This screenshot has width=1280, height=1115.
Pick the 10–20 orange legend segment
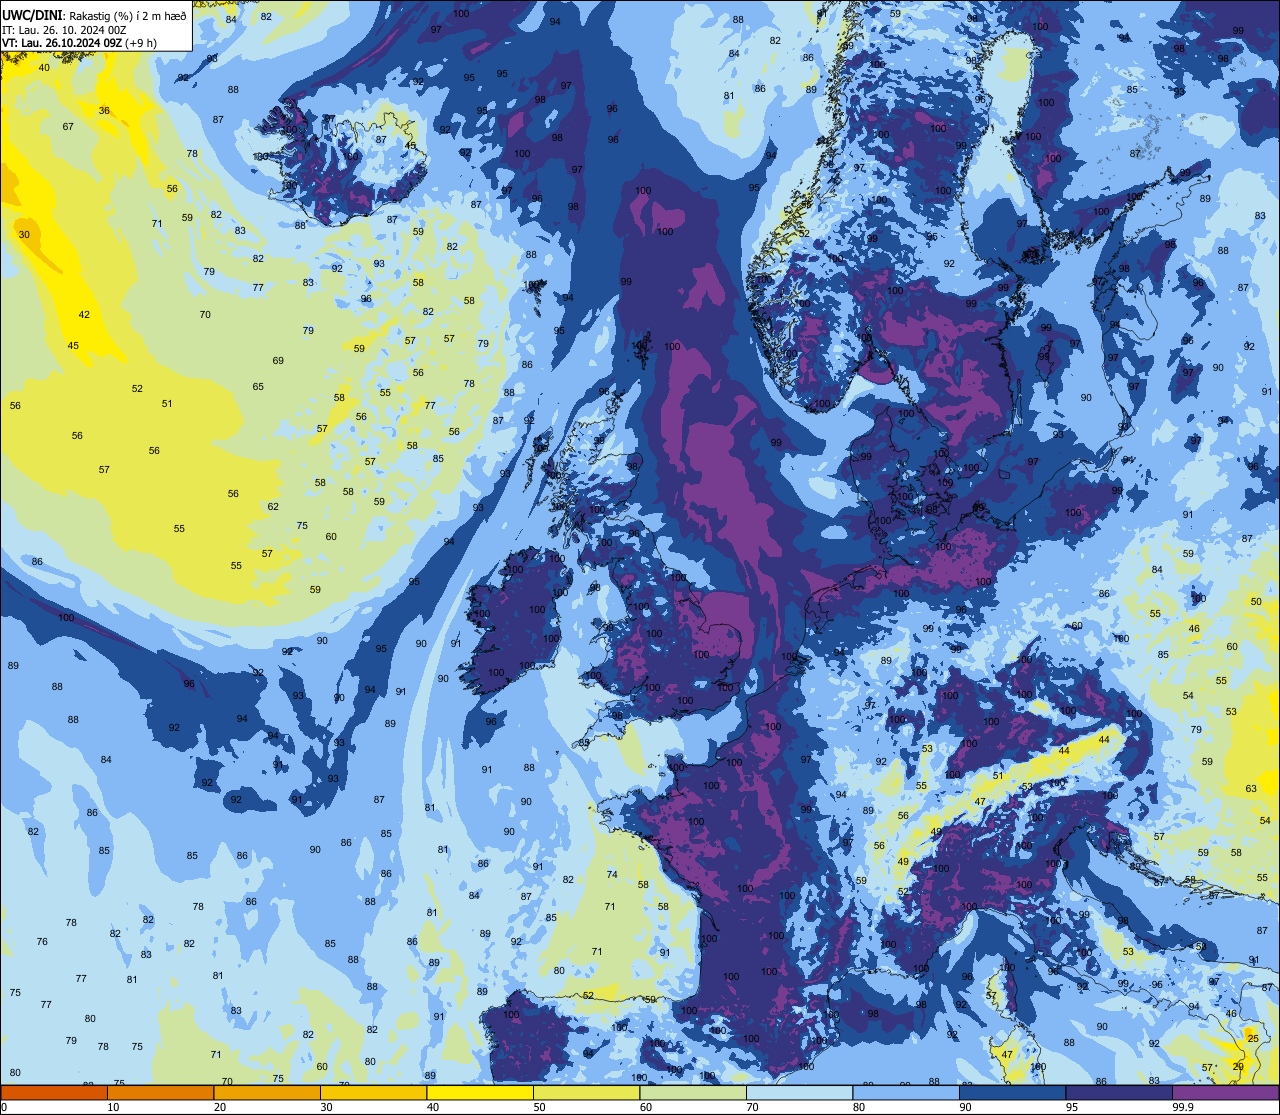click(160, 1093)
